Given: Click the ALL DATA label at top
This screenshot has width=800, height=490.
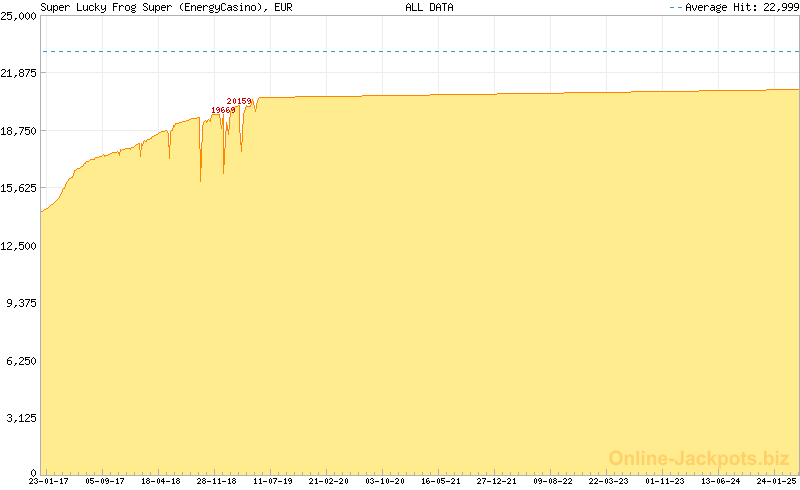Looking at the screenshot, I should point(429,7).
